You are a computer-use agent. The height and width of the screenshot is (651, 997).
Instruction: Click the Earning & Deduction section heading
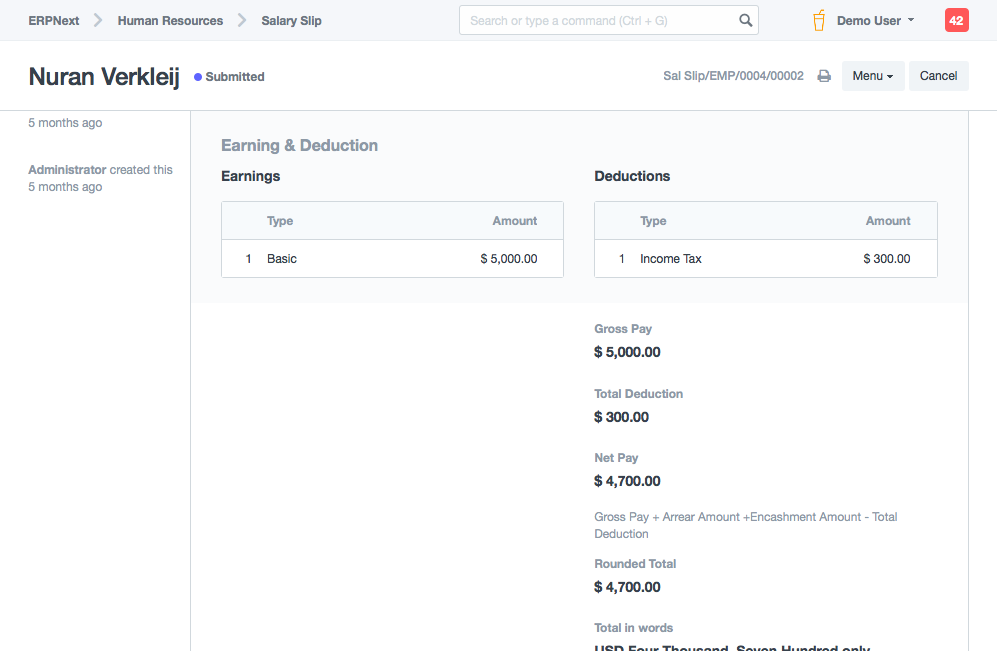299,145
